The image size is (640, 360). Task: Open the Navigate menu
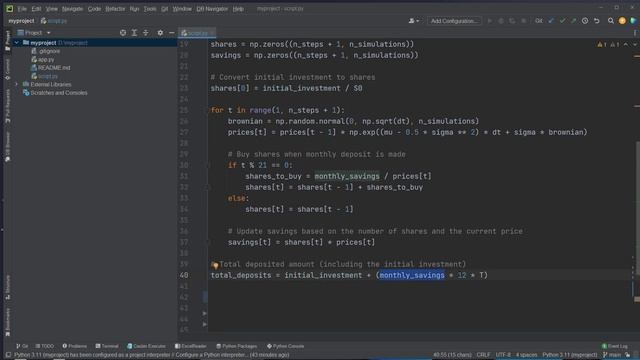(72, 9)
